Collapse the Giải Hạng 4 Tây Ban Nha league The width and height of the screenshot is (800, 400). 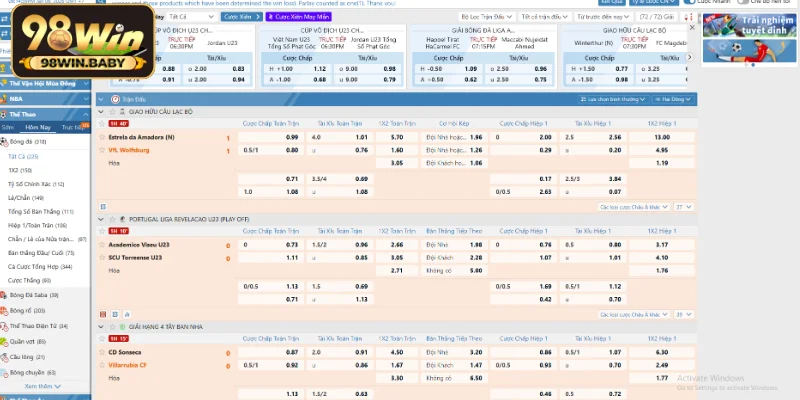pyautogui.click(x=101, y=327)
